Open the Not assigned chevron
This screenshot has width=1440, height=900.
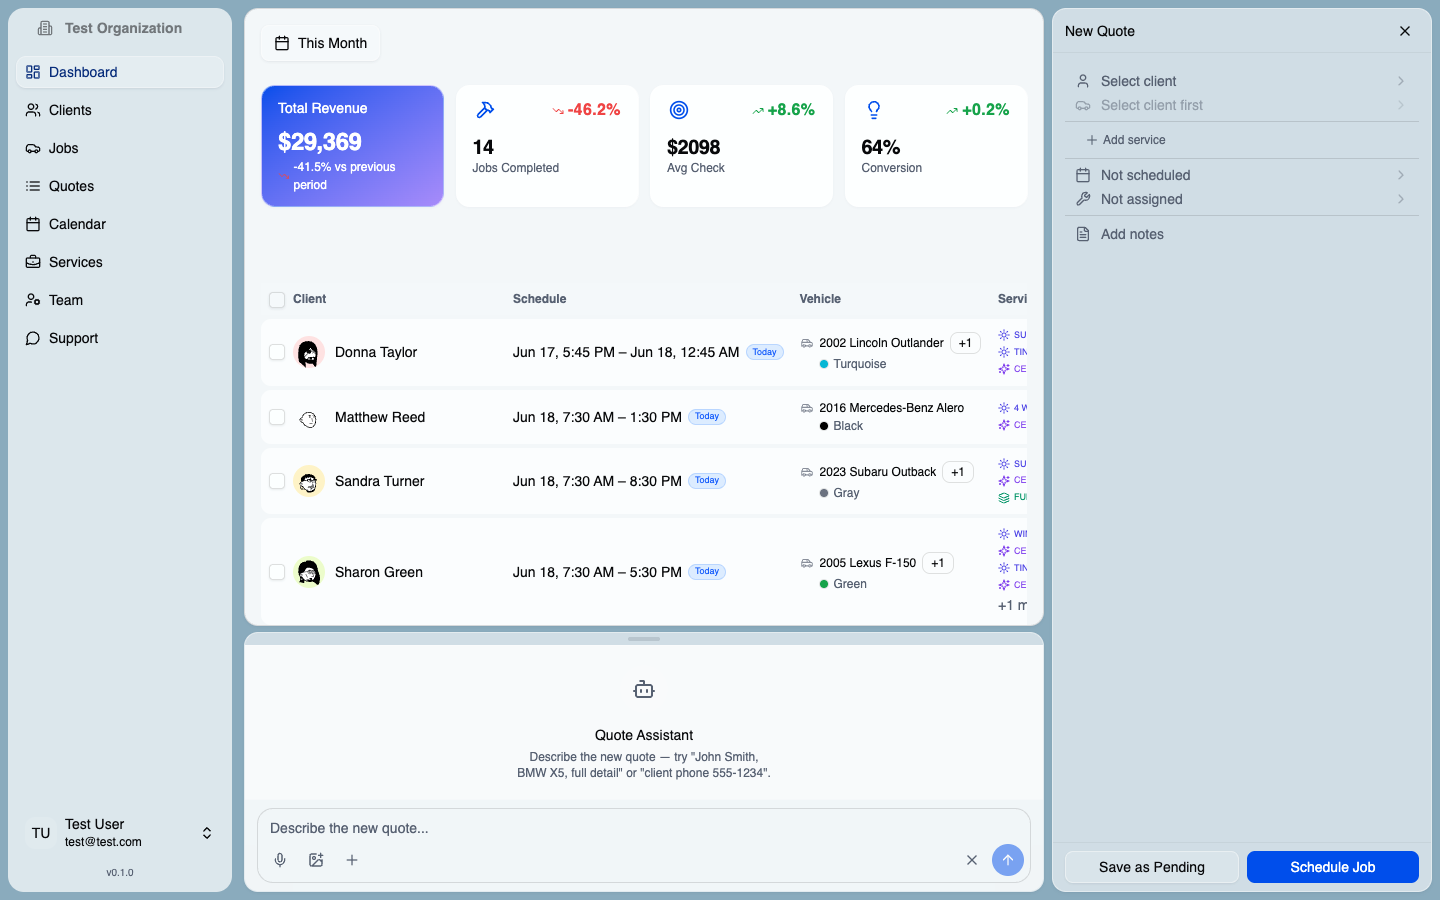coord(1401,199)
